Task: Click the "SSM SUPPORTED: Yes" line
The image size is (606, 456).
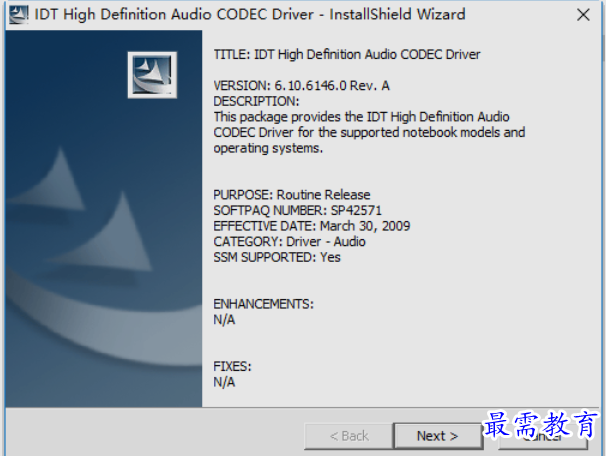Action: pyautogui.click(x=277, y=257)
